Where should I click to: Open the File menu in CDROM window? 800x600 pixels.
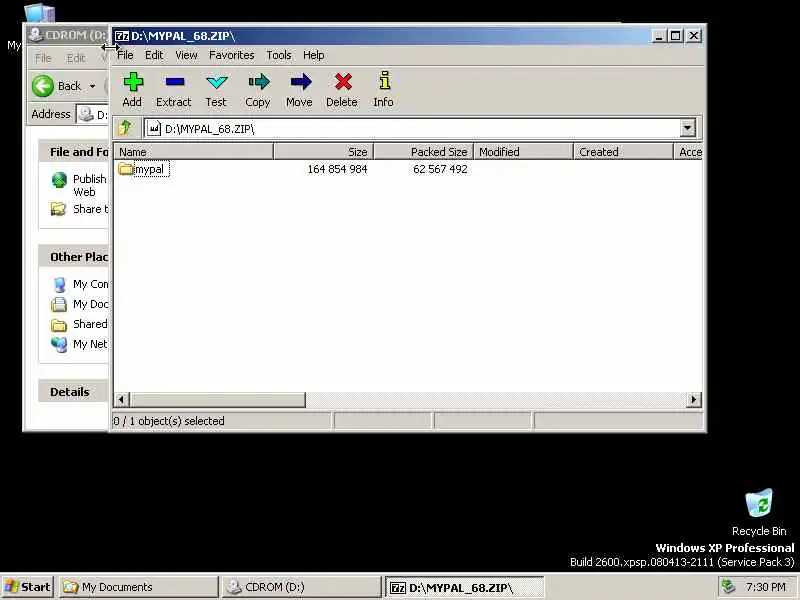[x=43, y=58]
